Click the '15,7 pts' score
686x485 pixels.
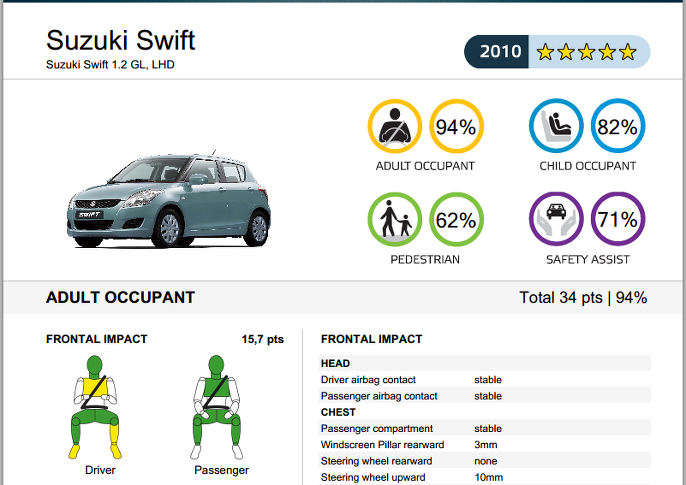click(262, 339)
